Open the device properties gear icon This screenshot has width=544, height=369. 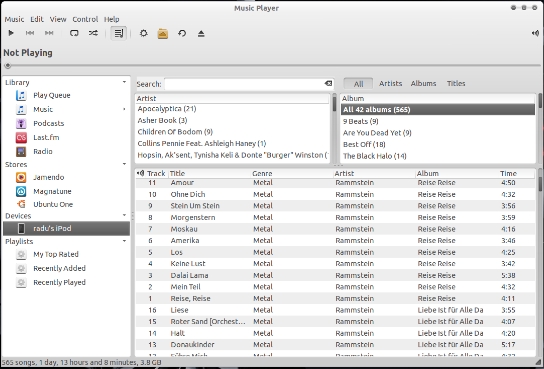(x=144, y=33)
